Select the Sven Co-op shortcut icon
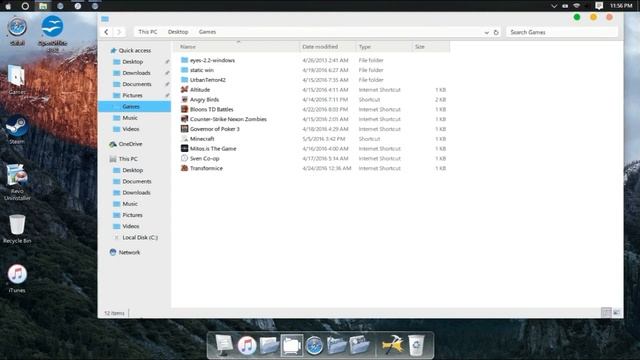Screen dimensions: 640x360 [x=184, y=158]
